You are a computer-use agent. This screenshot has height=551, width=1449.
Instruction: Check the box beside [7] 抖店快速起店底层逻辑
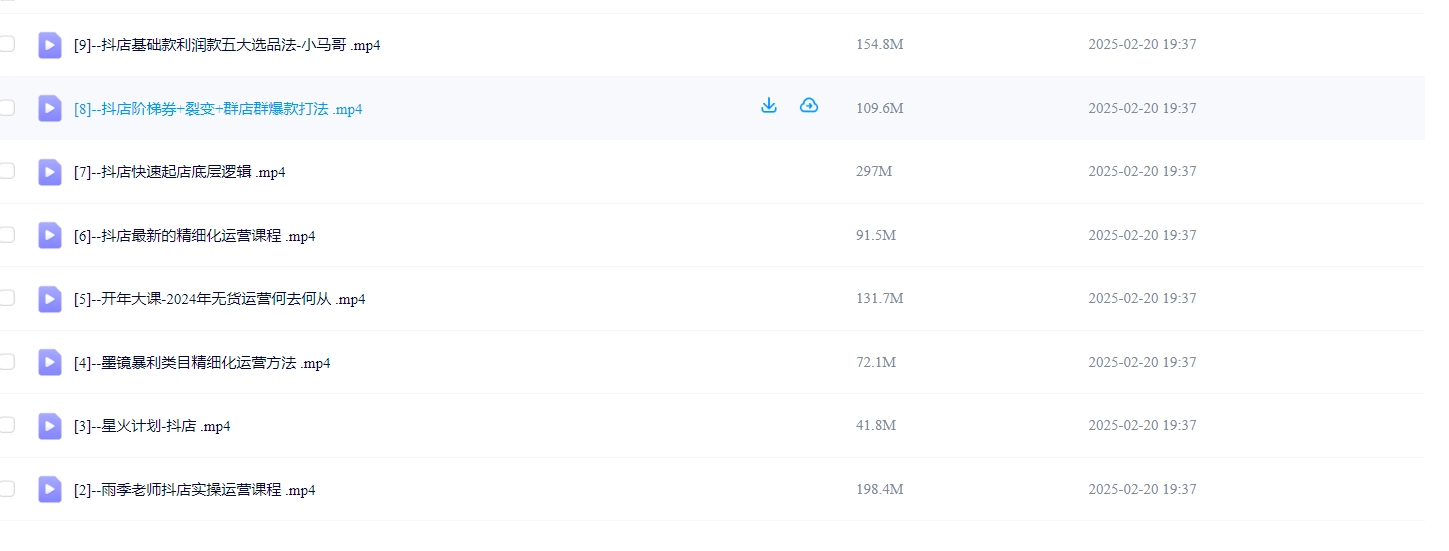[x=7, y=171]
